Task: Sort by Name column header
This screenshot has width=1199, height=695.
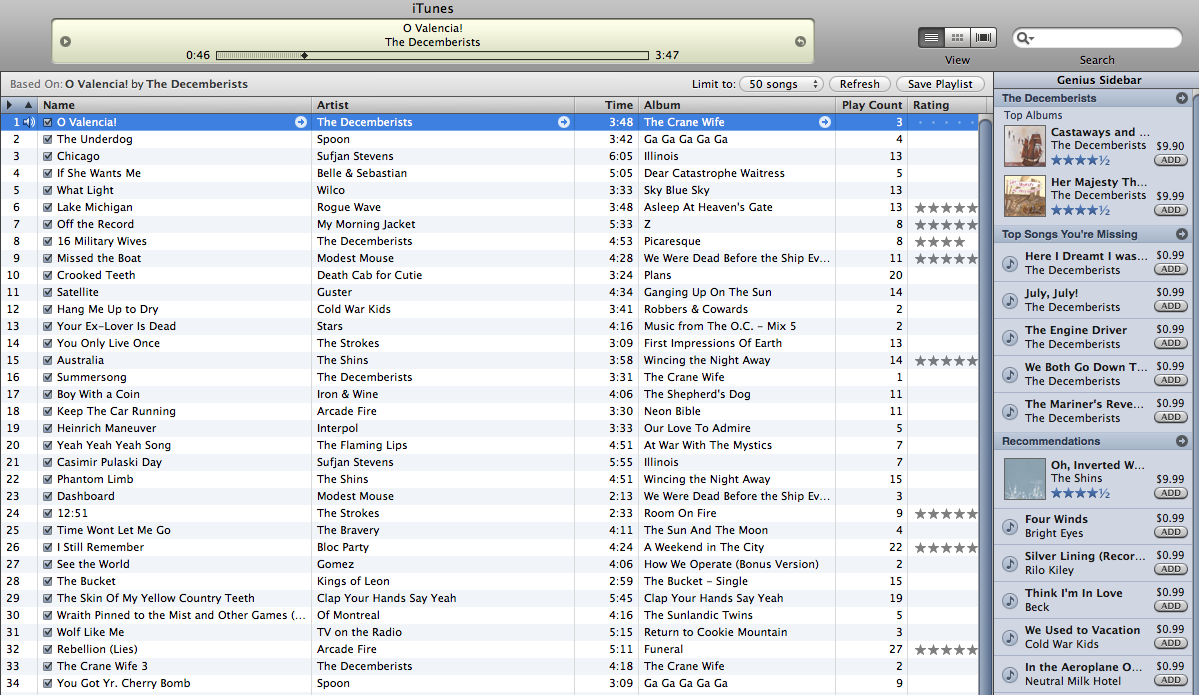Action: tap(174, 105)
